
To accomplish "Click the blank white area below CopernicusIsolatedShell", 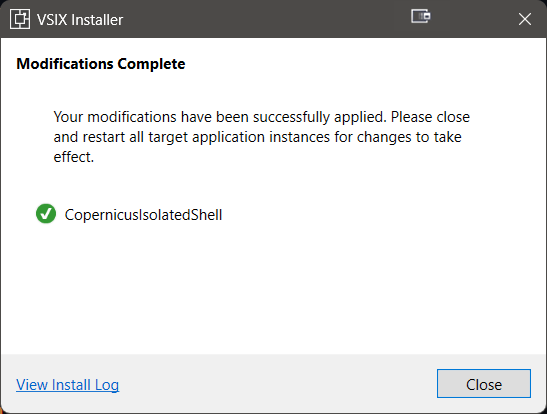I will [x=272, y=286].
